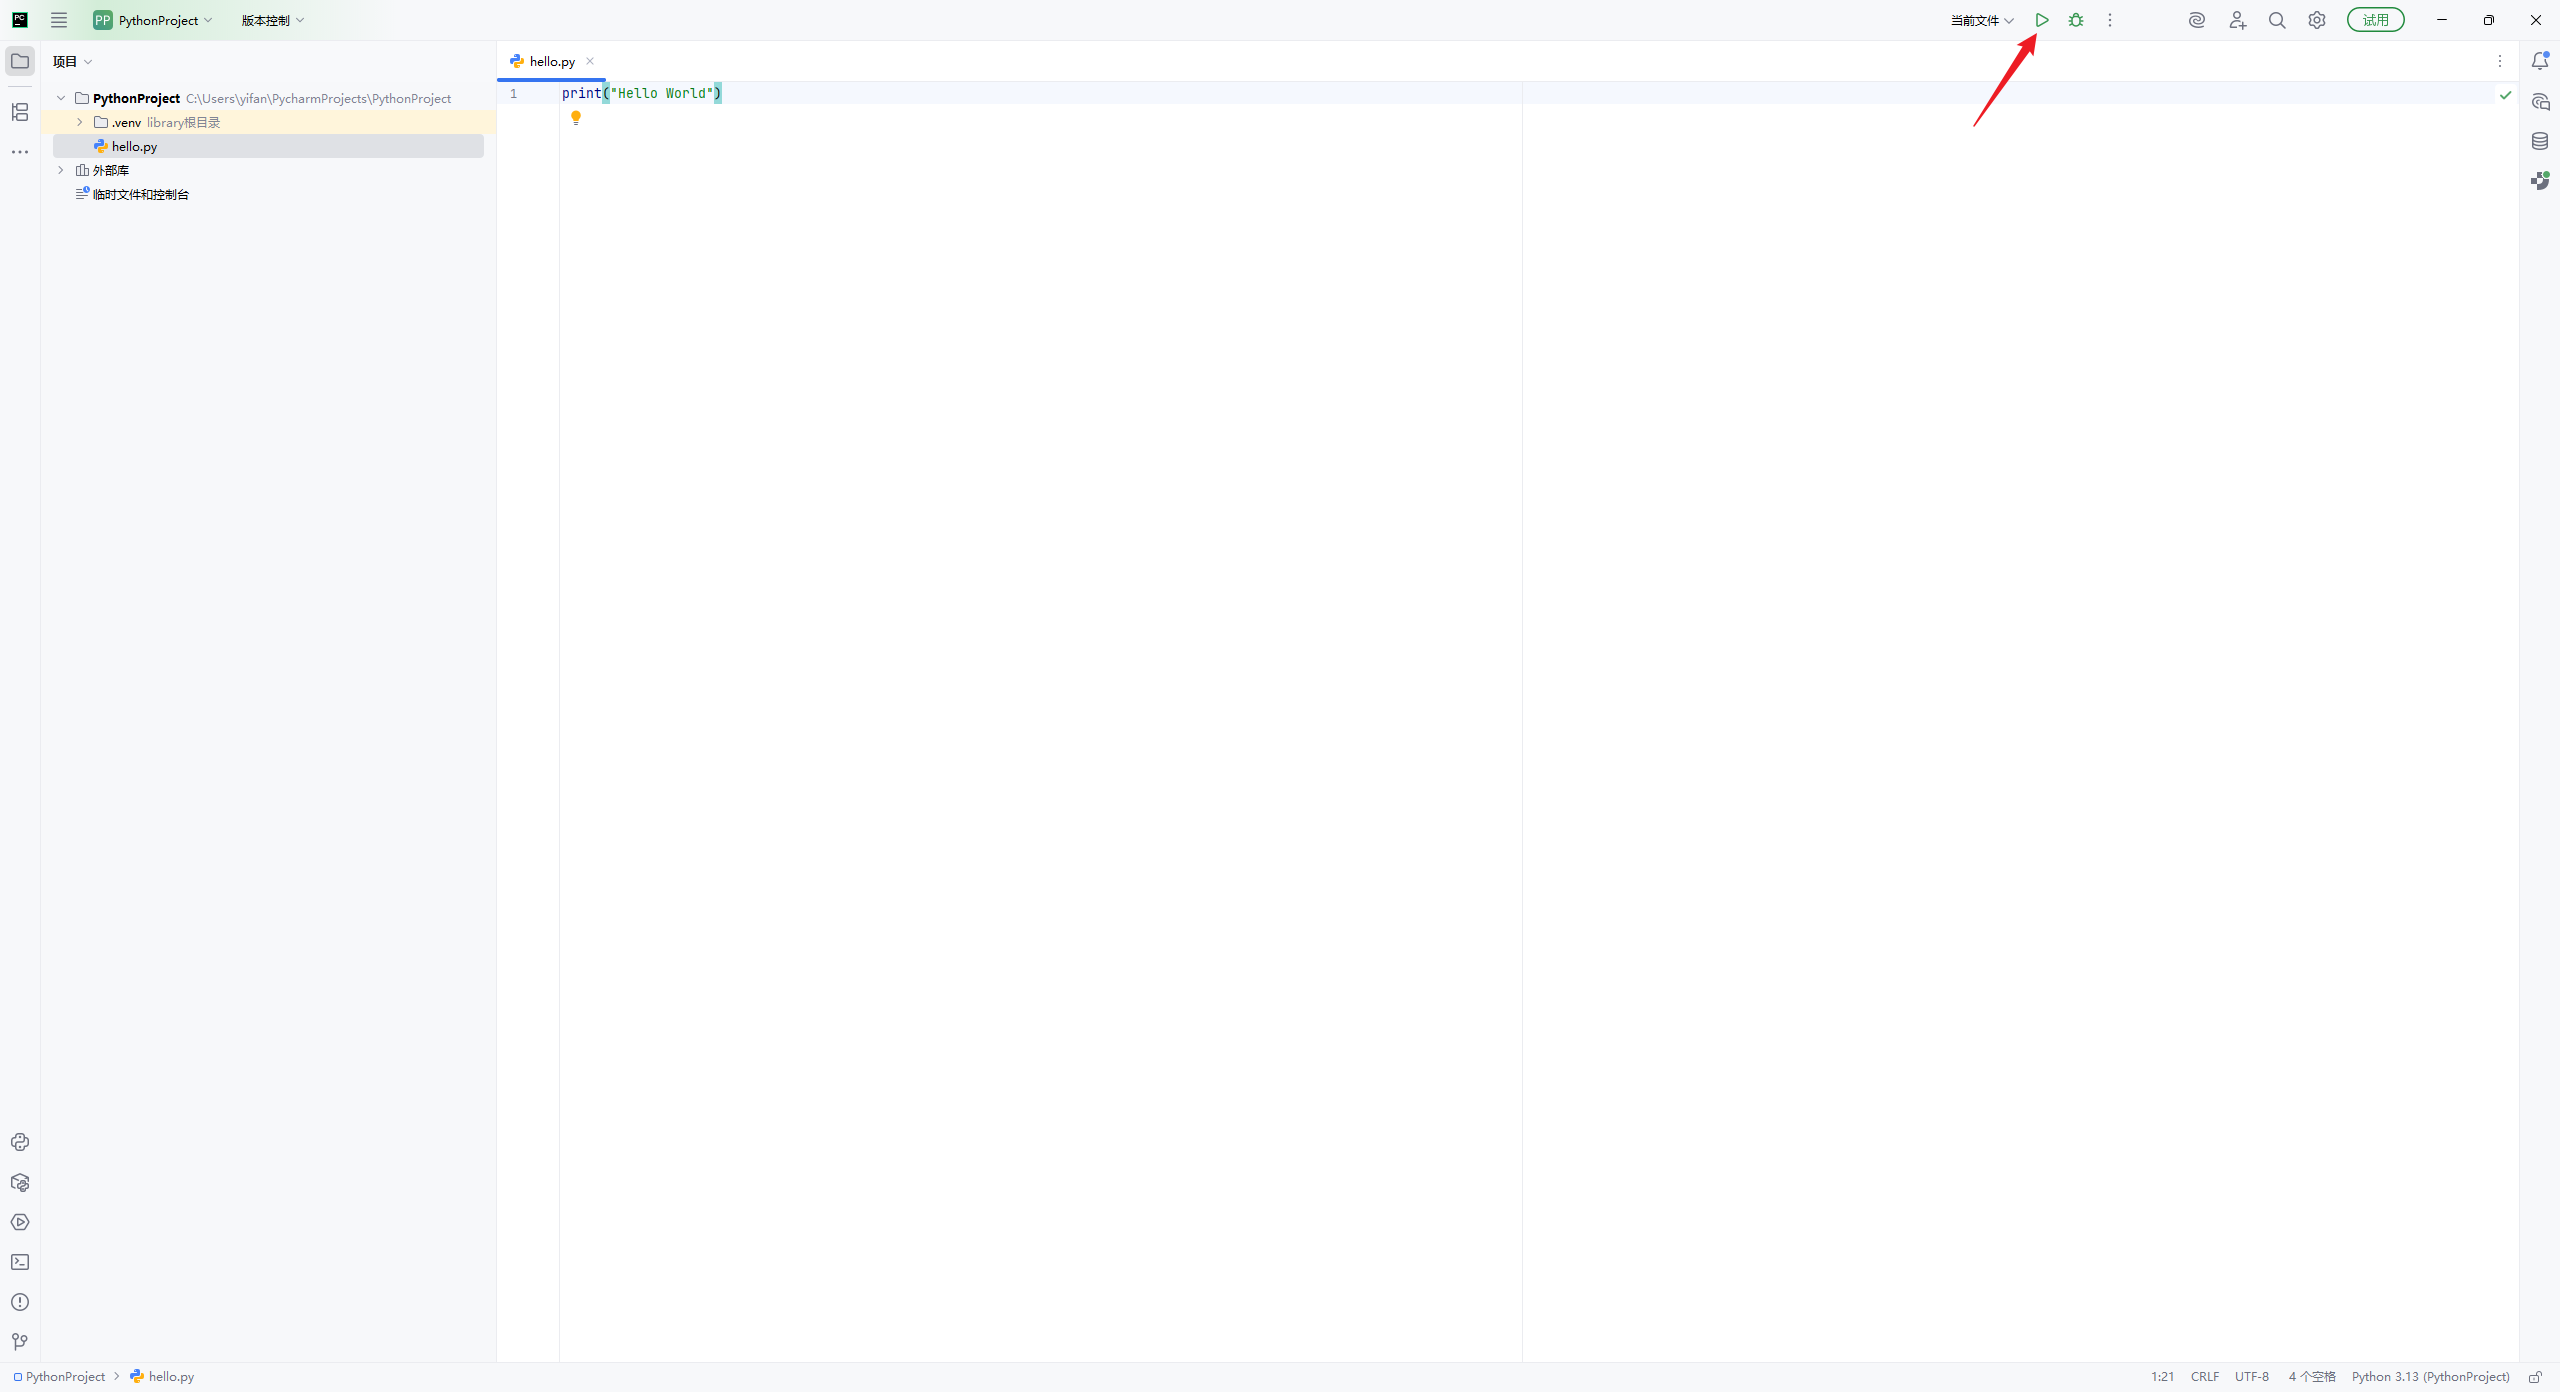Select the hello.py editor tab
This screenshot has height=1392, width=2560.
pyautogui.click(x=551, y=61)
